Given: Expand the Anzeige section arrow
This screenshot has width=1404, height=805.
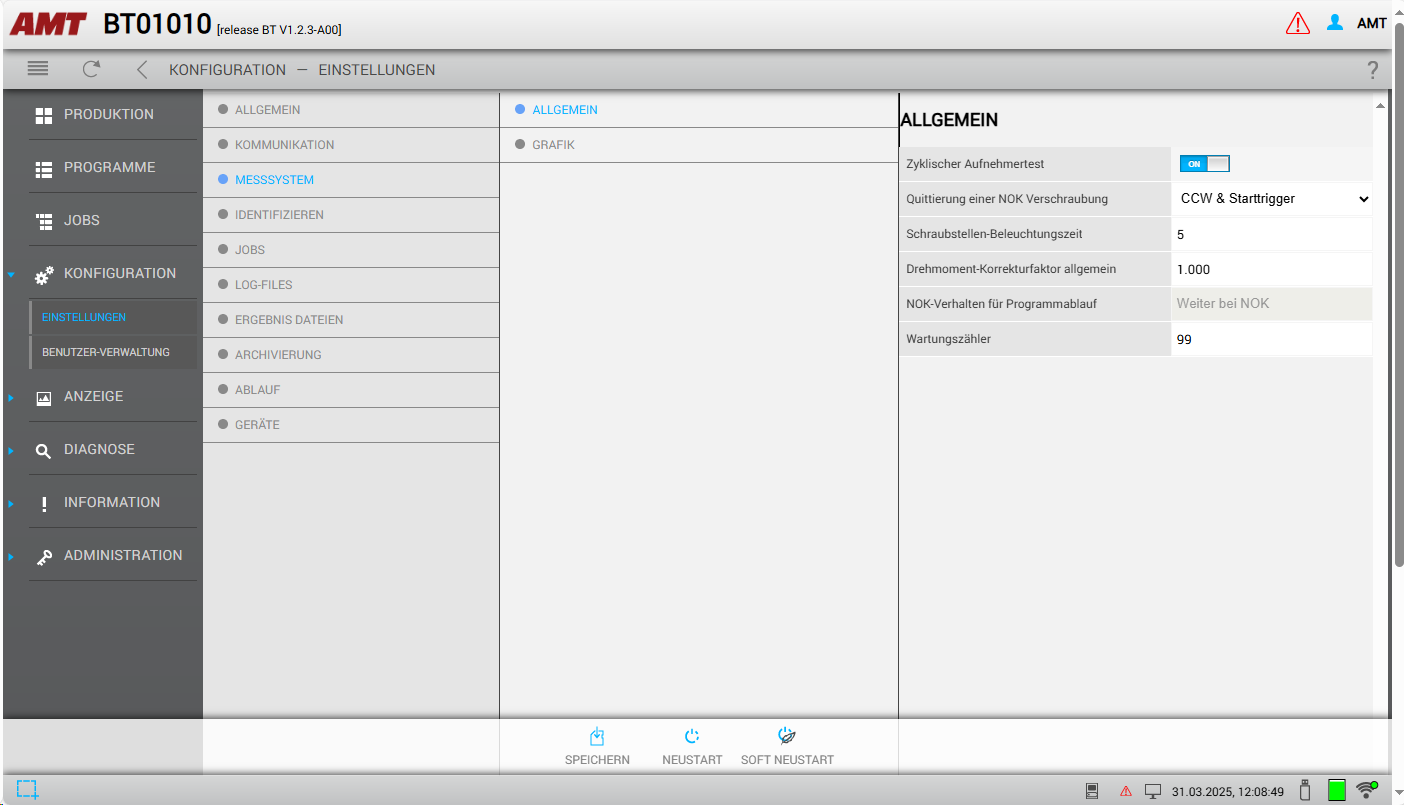Looking at the screenshot, I should tap(10, 397).
